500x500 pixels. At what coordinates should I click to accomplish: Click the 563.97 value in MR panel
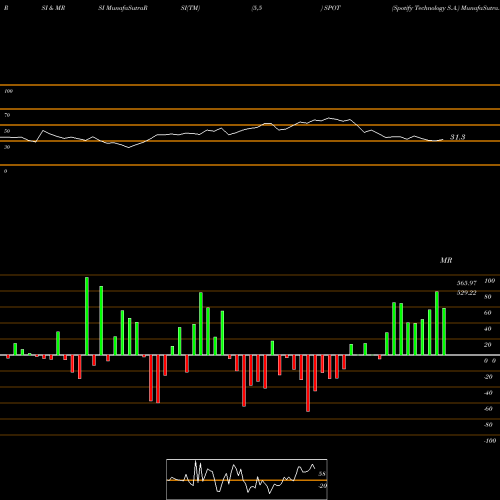tap(466, 283)
